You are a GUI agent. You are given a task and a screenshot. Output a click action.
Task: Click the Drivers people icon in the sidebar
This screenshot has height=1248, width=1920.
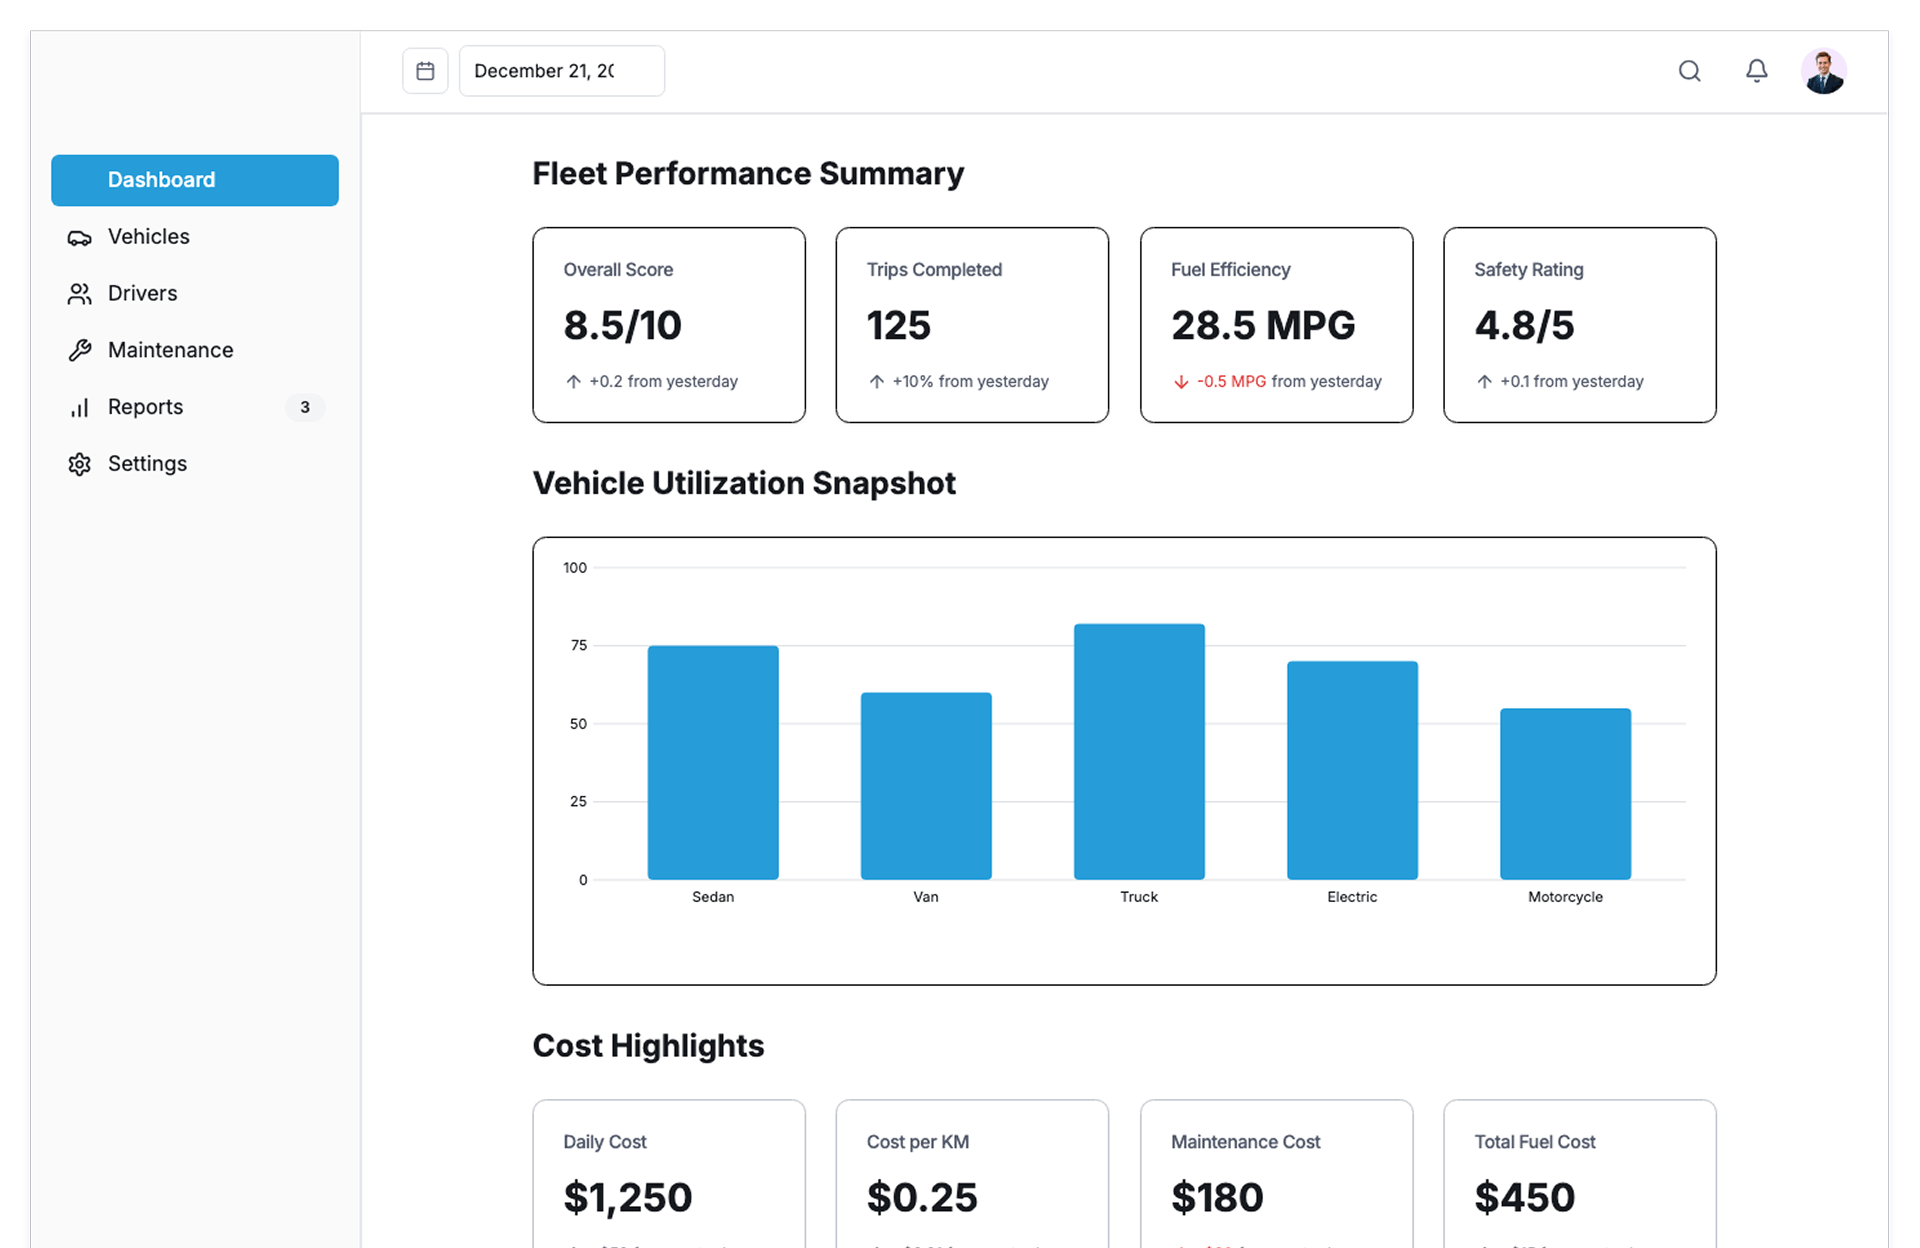(79, 294)
